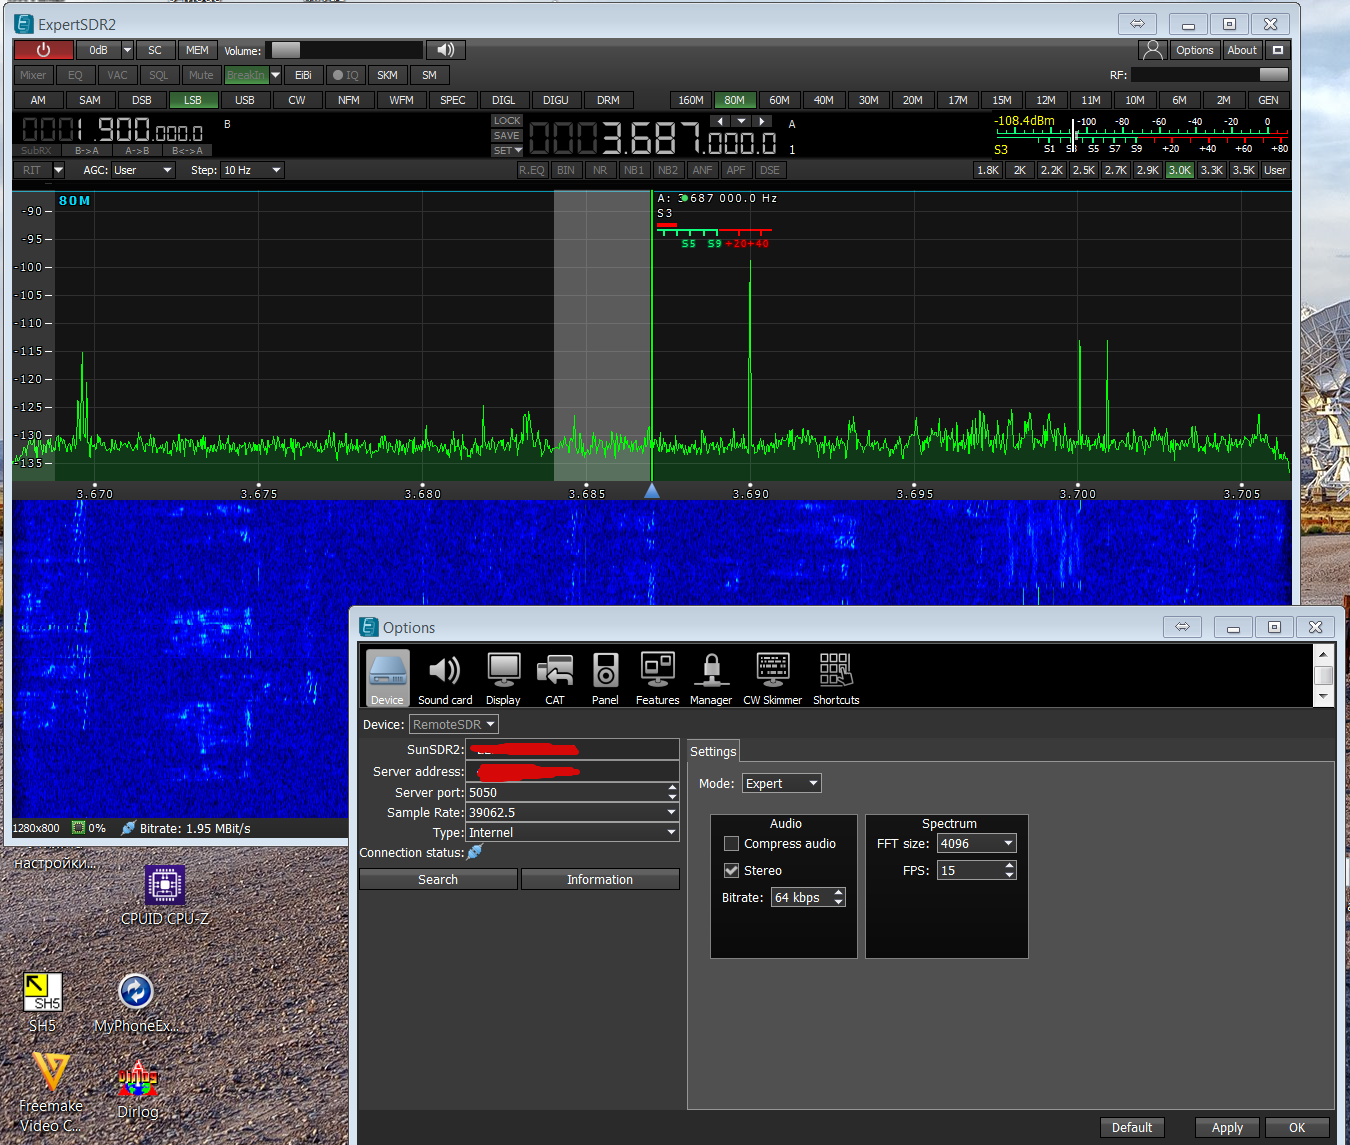Open the About button in ExpertSDR2
The width and height of the screenshot is (1350, 1145).
point(1242,50)
